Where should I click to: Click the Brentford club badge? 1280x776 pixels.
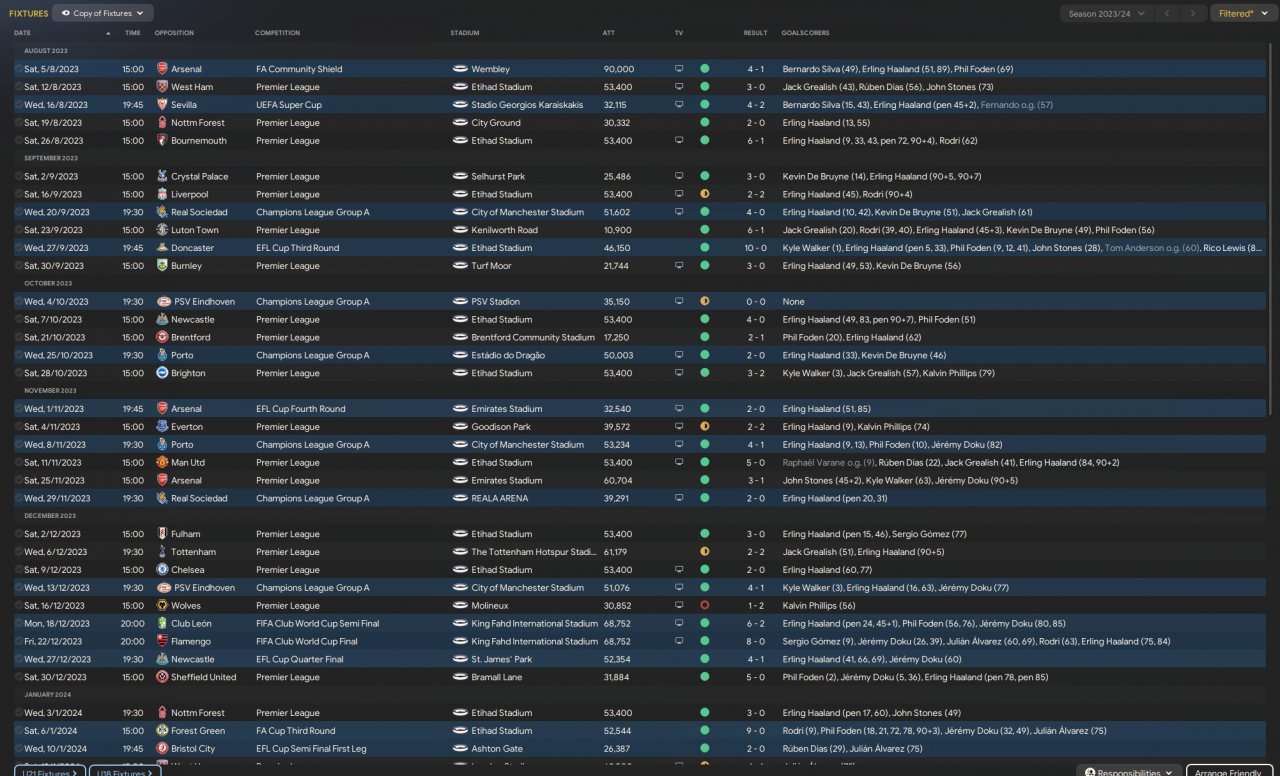tap(162, 338)
